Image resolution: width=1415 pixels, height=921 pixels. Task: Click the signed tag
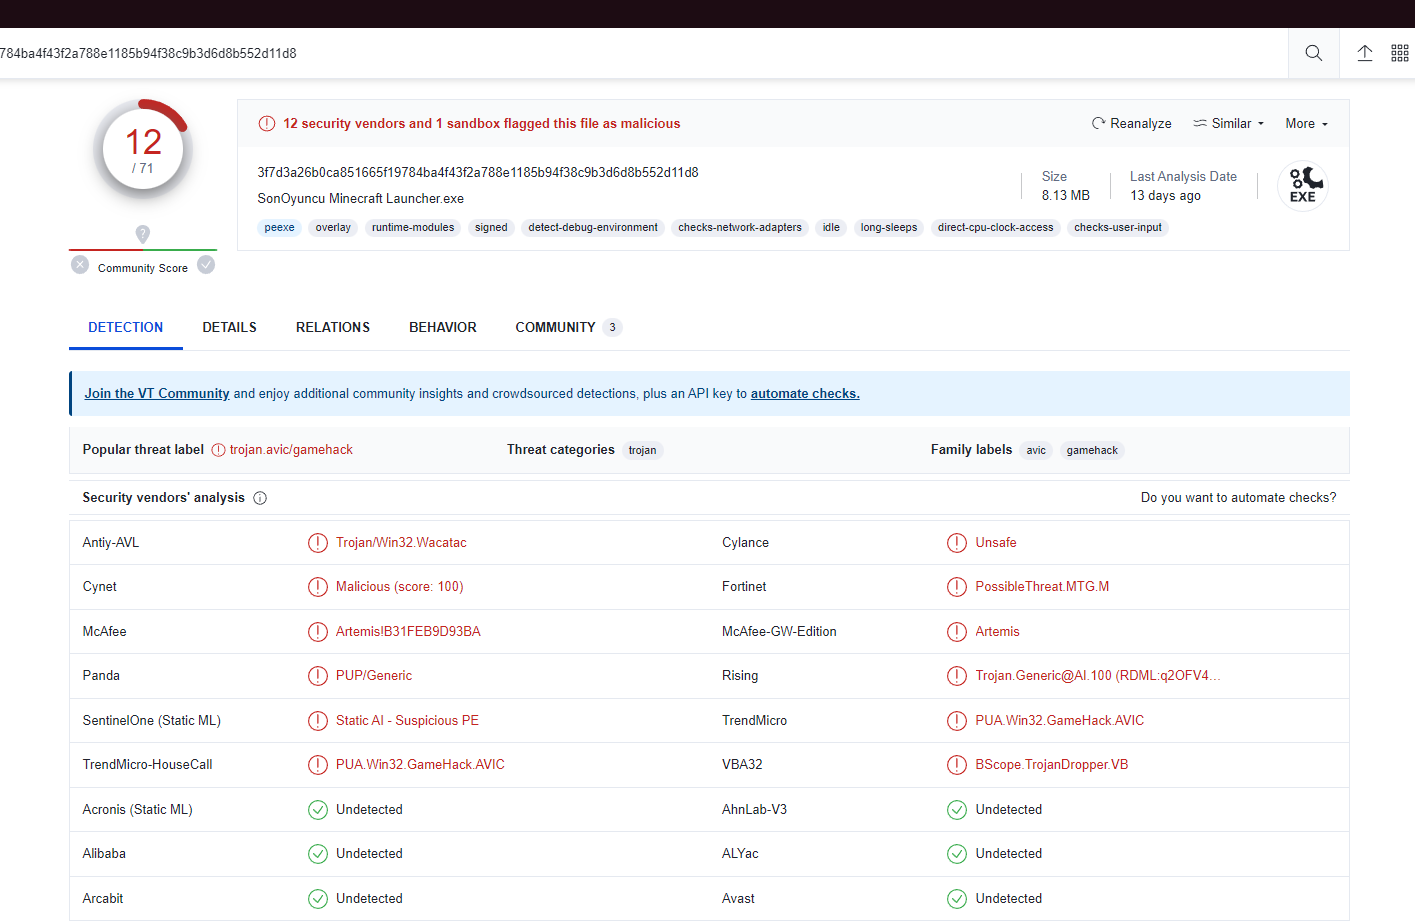[x=491, y=228]
